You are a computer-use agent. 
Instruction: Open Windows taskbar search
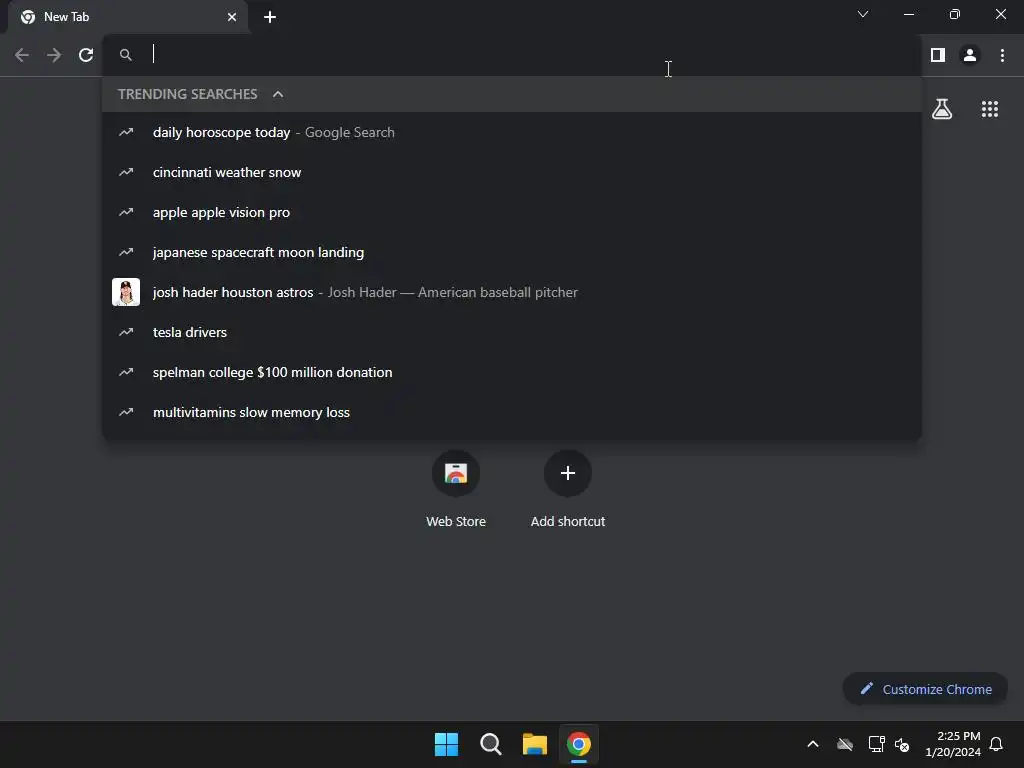tap(490, 744)
